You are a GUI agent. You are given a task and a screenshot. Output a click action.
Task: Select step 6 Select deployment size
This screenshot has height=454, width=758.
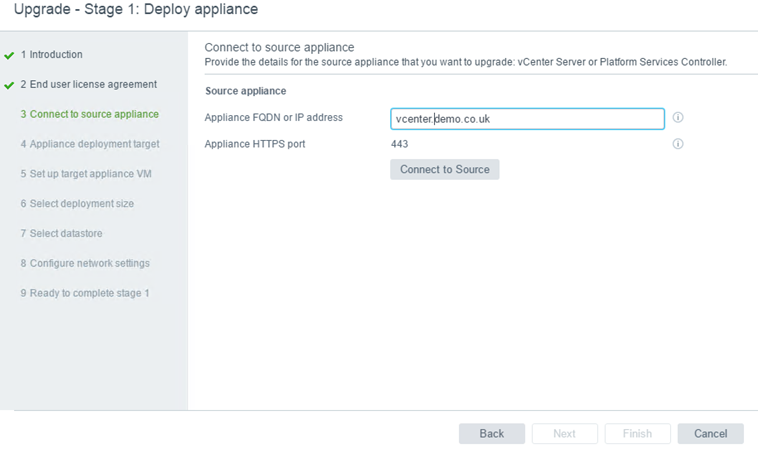pyautogui.click(x=77, y=204)
